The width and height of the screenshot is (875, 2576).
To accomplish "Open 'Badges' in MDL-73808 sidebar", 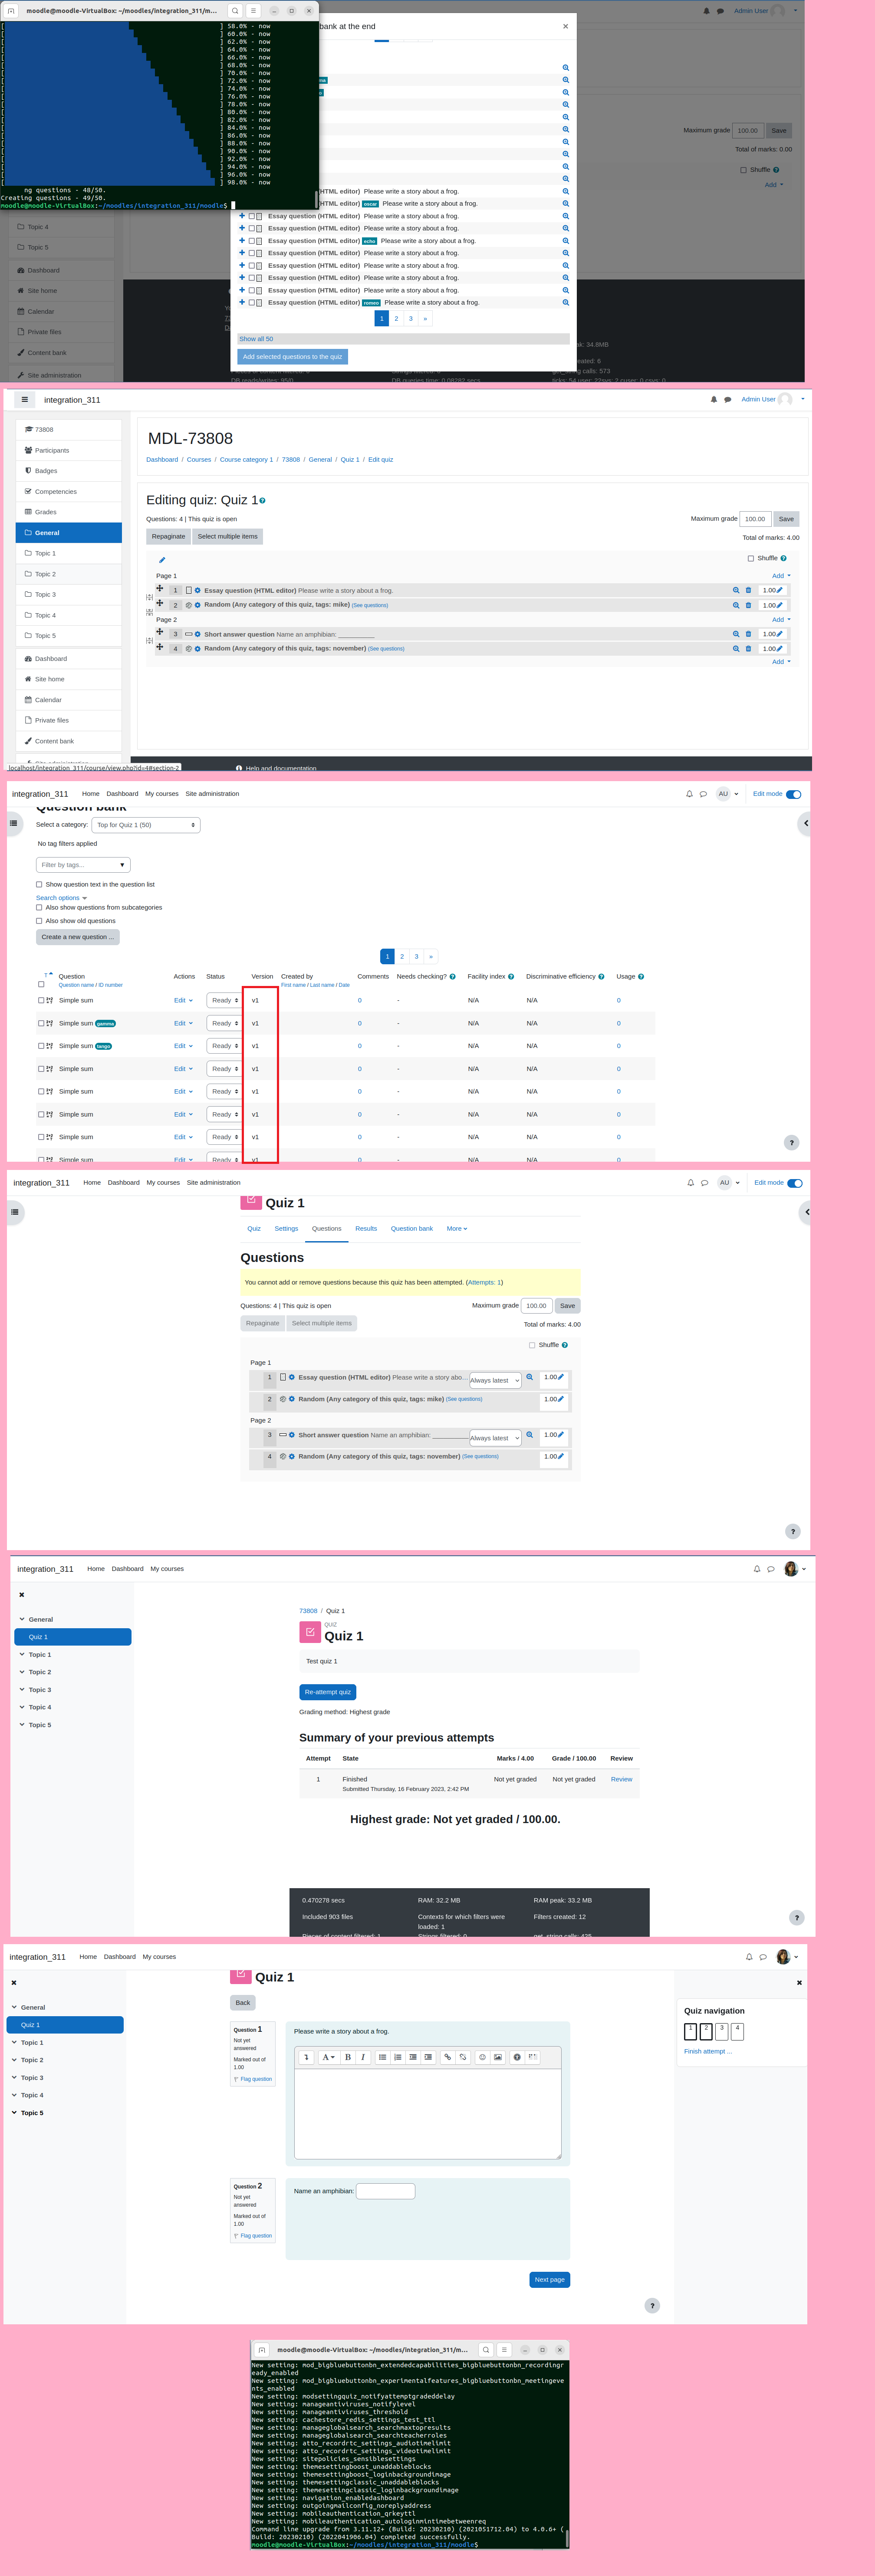I will pos(69,470).
